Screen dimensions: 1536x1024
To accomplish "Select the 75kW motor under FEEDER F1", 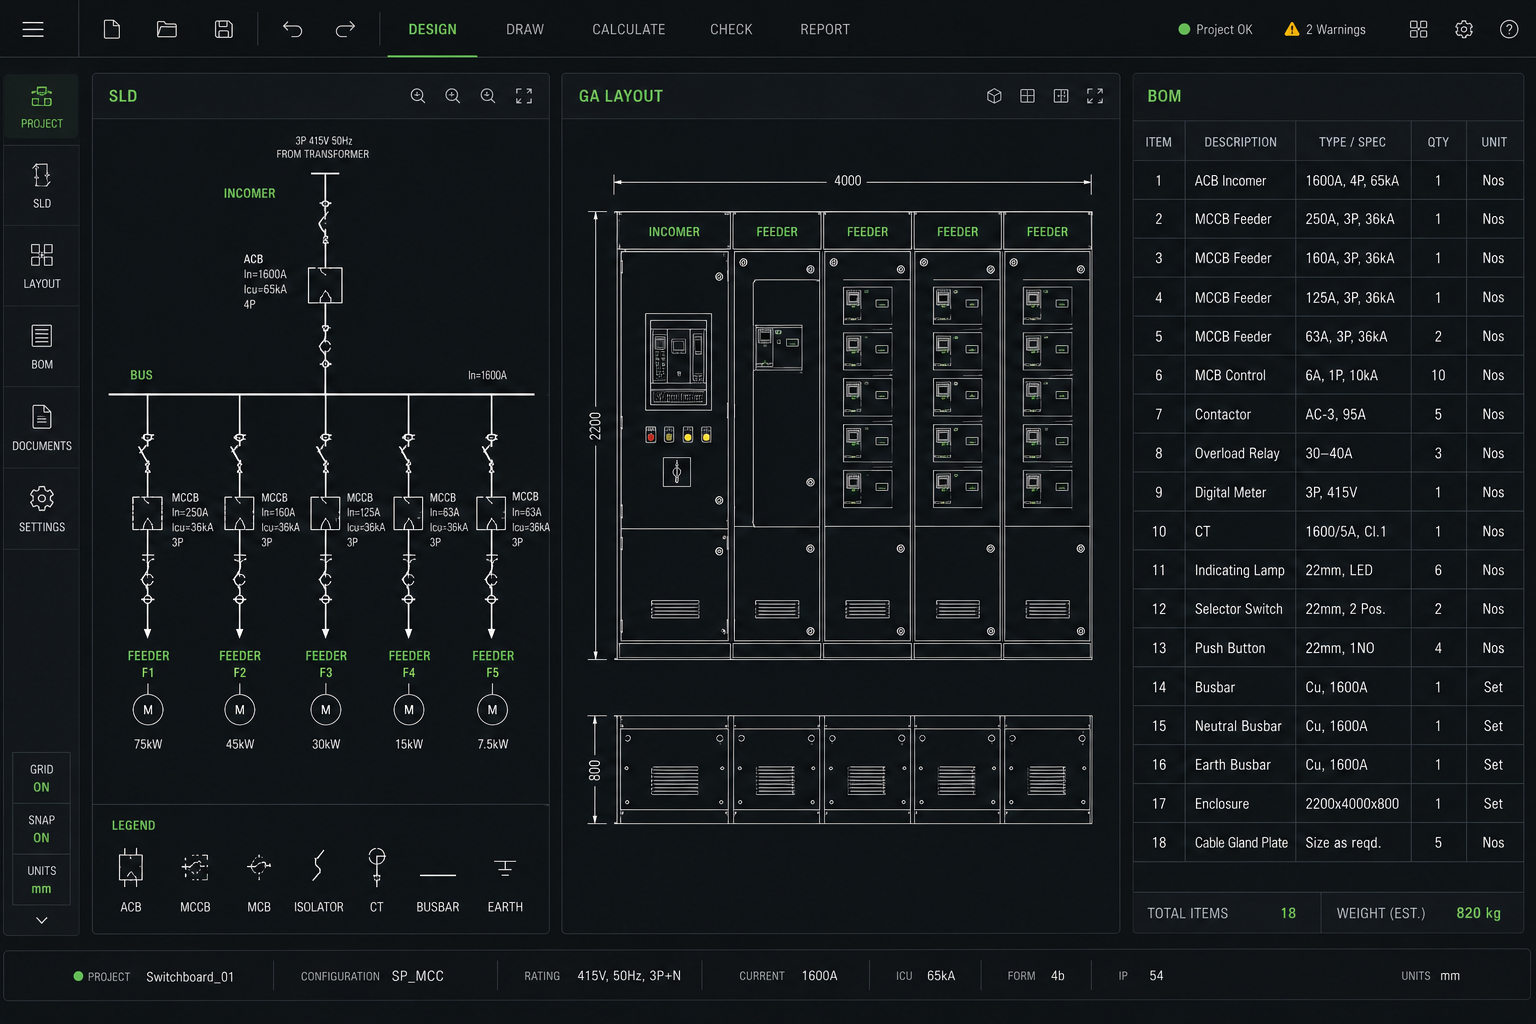I will [148, 710].
